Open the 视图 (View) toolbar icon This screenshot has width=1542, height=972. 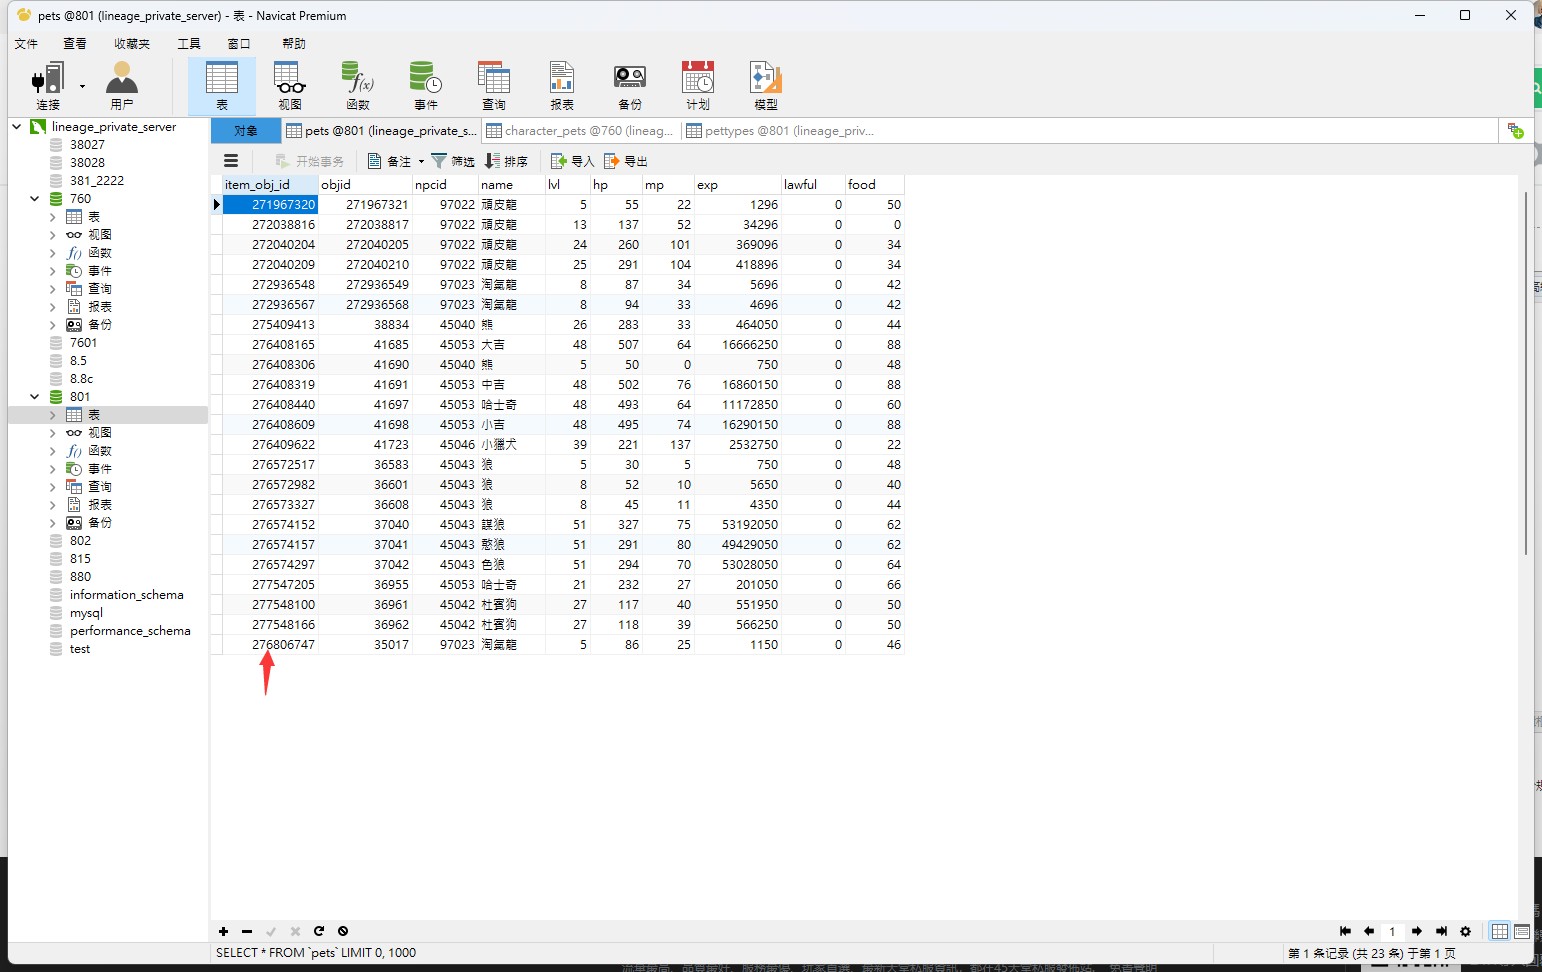[290, 85]
